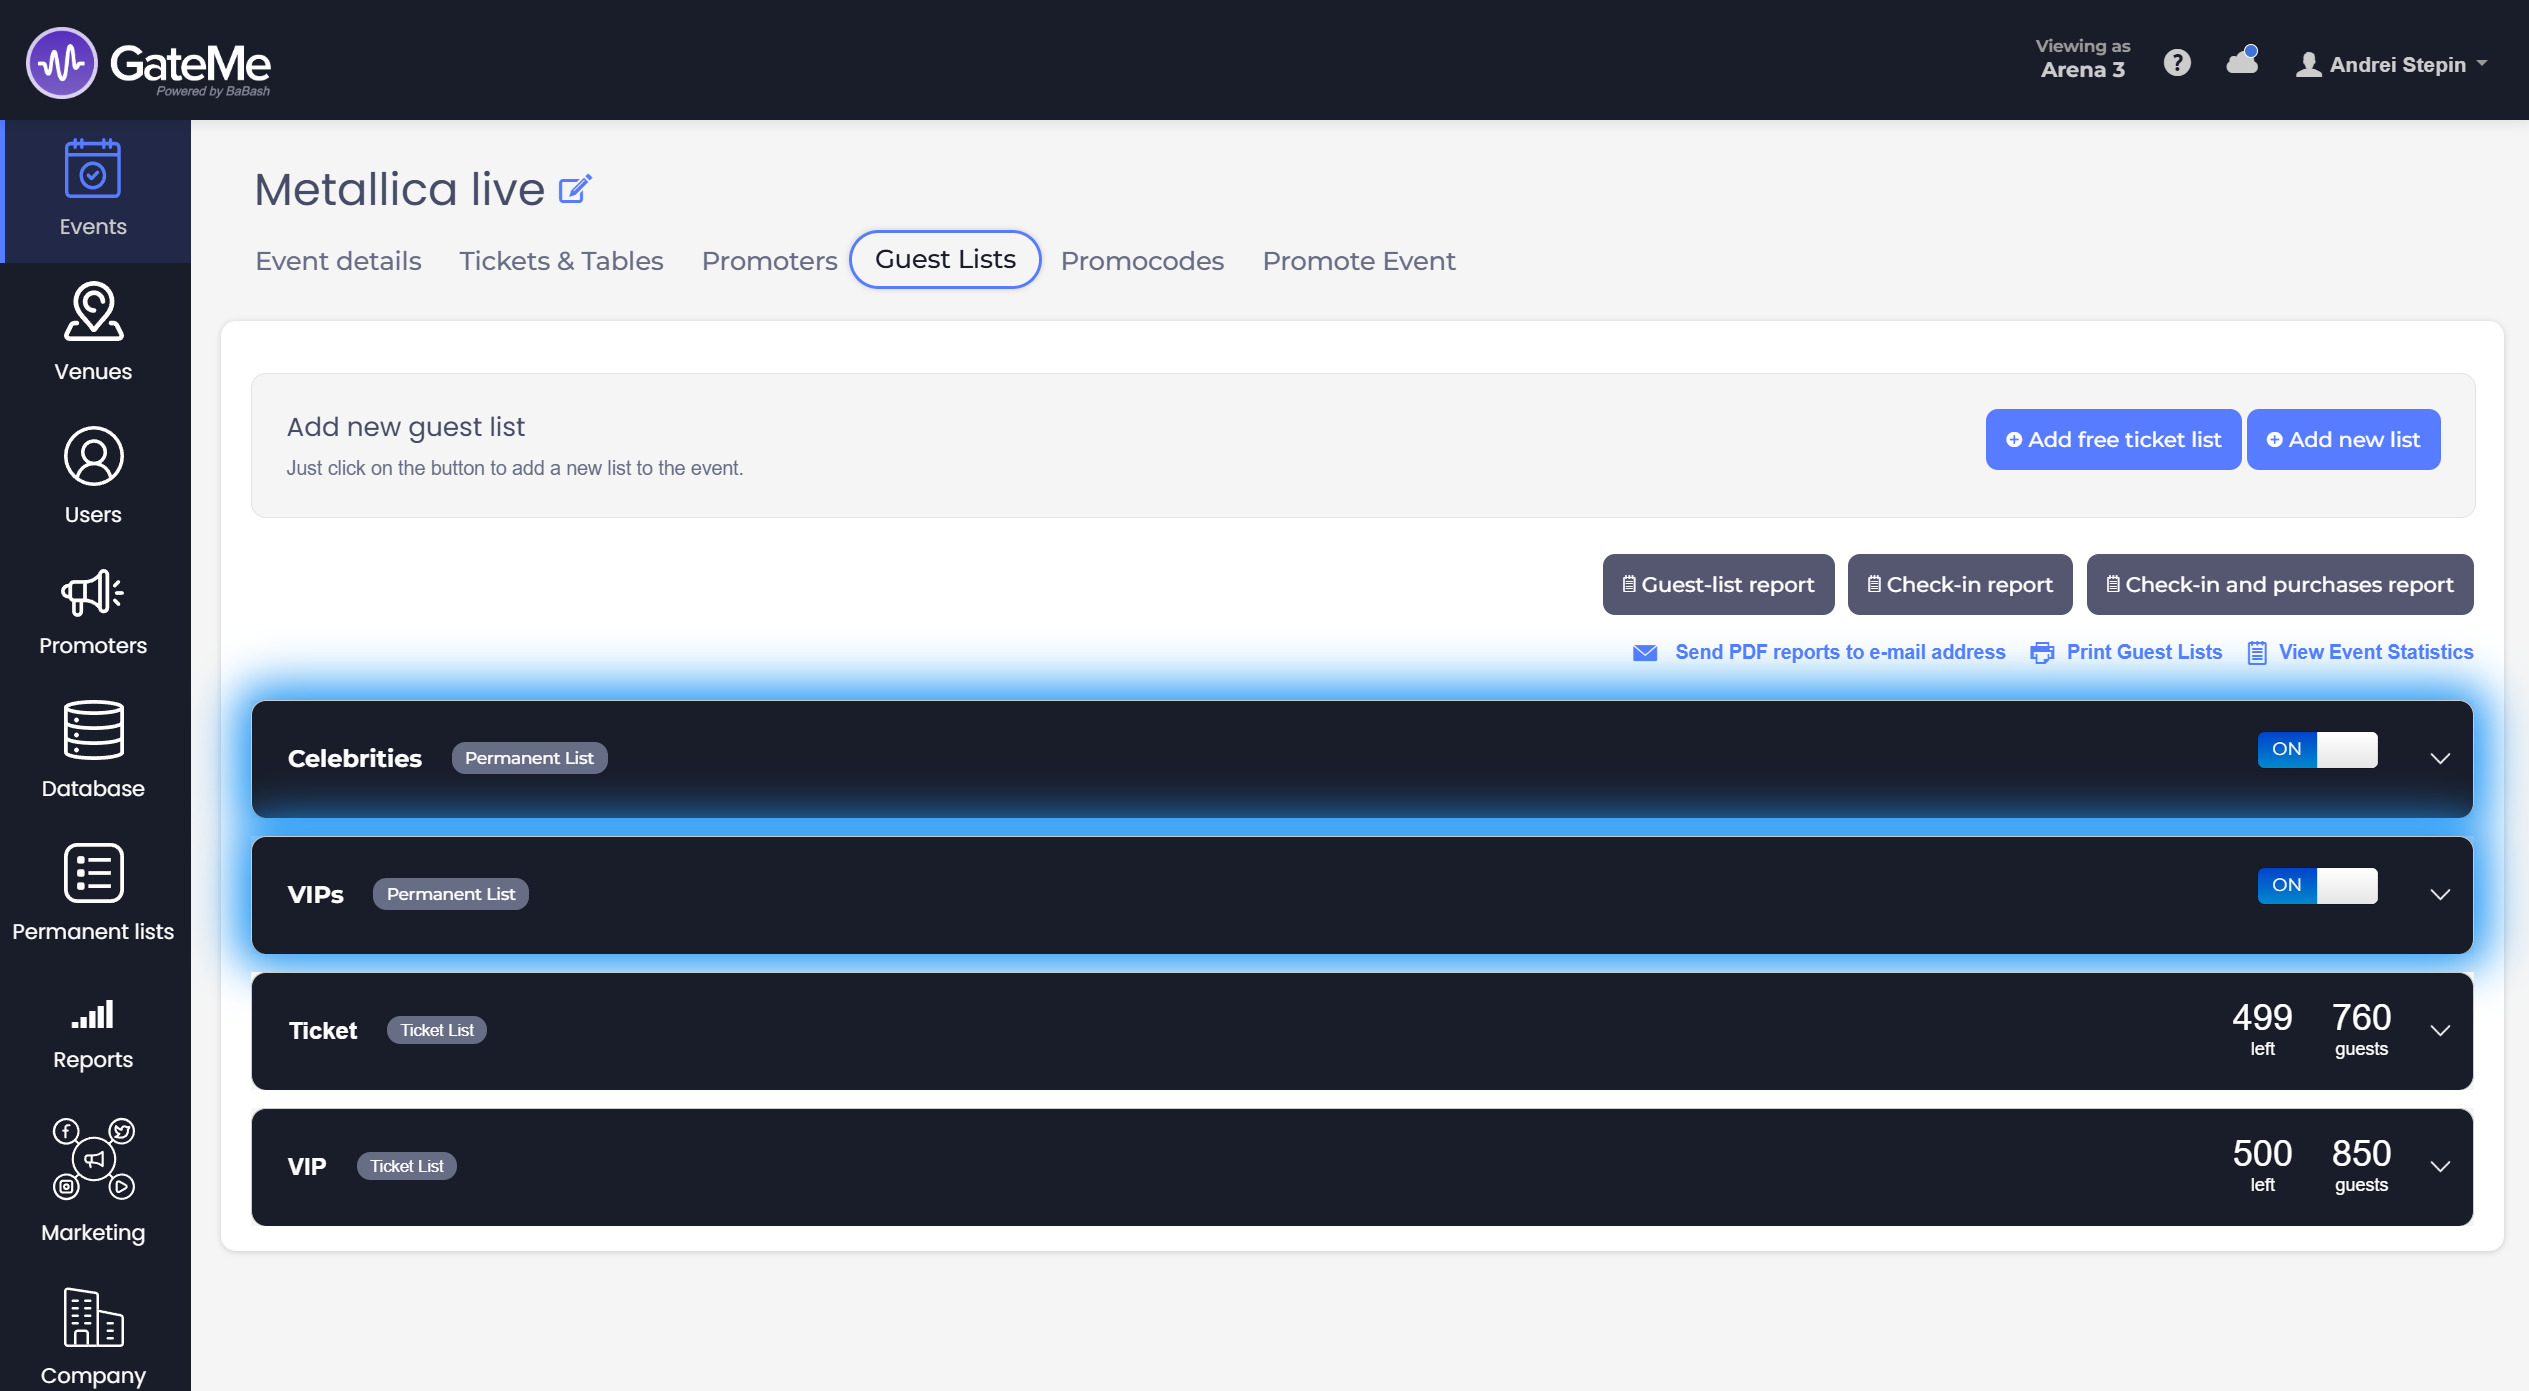Open Check-in and purchases report
The image size is (2529, 1391).
(2280, 584)
